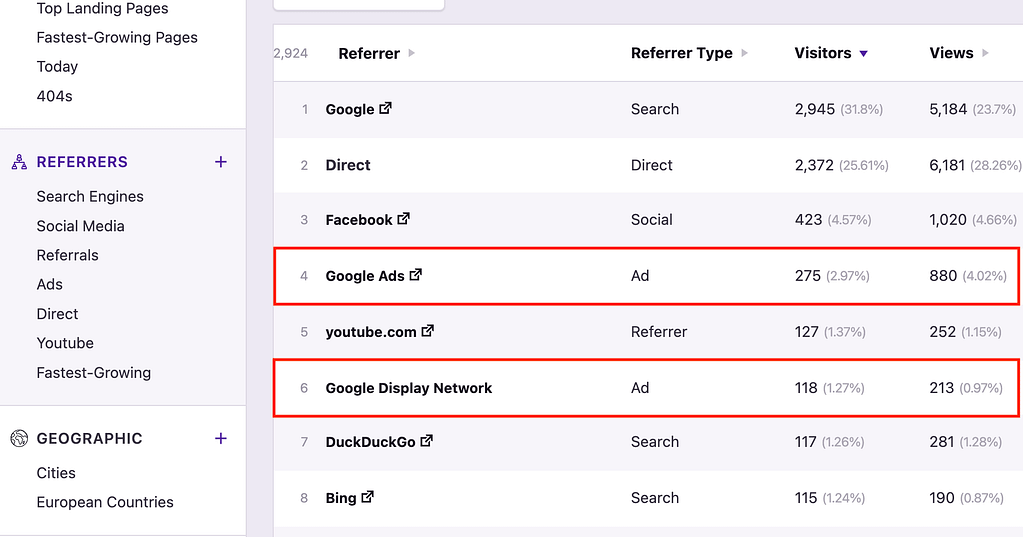
Task: Go to Fastest-Growing Pages report
Action: coord(117,37)
